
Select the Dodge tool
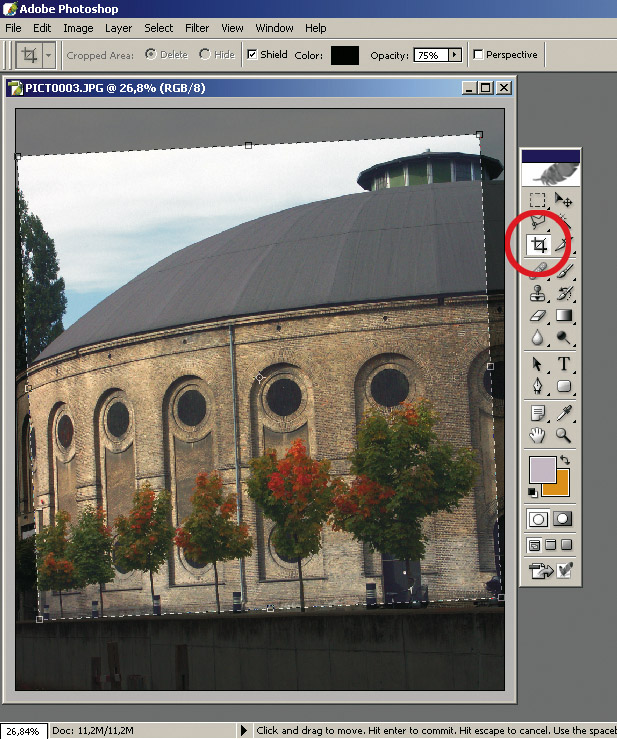pos(564,337)
